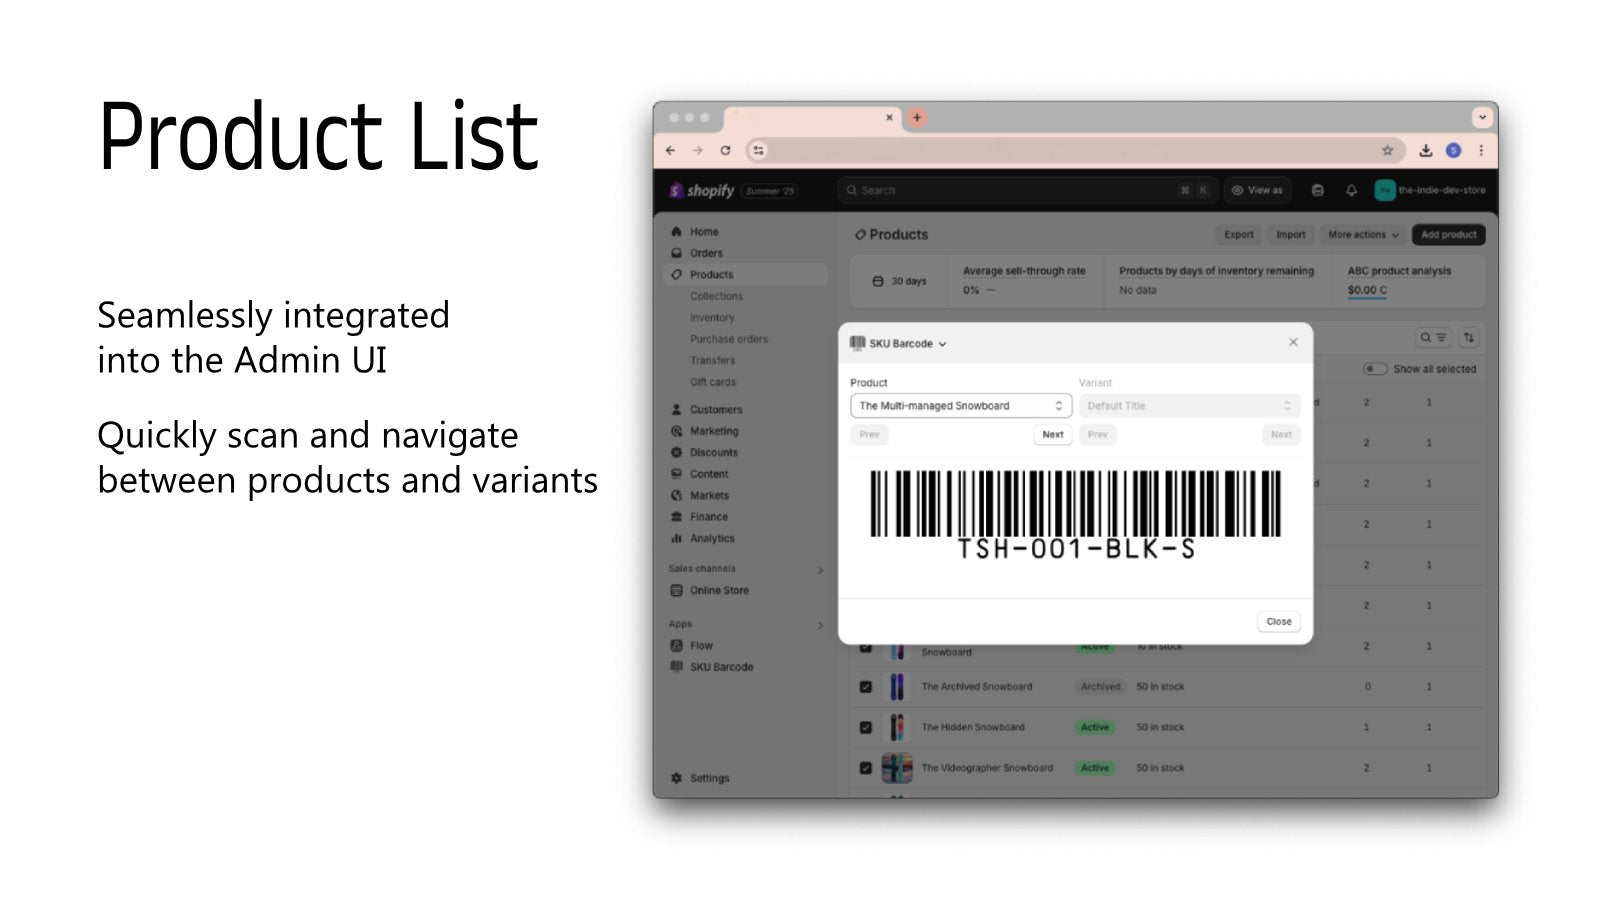The width and height of the screenshot is (1600, 900).
Task: Open Discounts in the sidebar
Action: coord(714,453)
